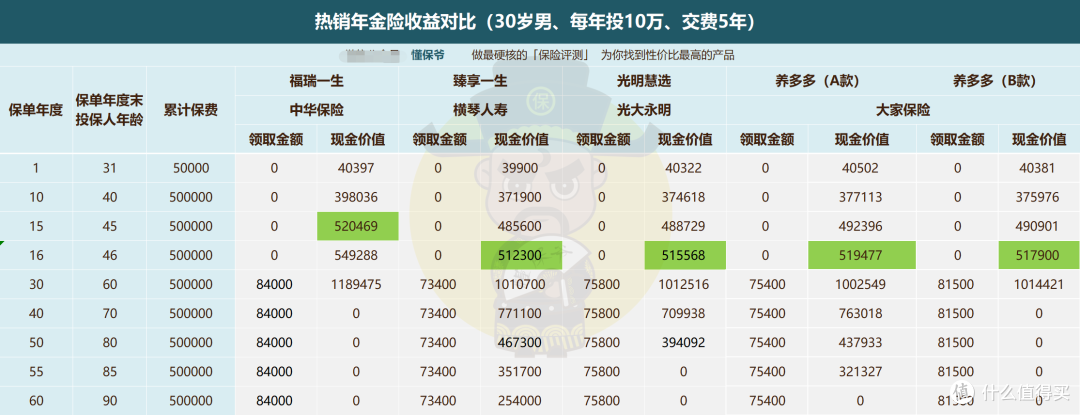The image size is (1080, 415).
Task: Select the '保单年度' column header
Action: pos(36,110)
